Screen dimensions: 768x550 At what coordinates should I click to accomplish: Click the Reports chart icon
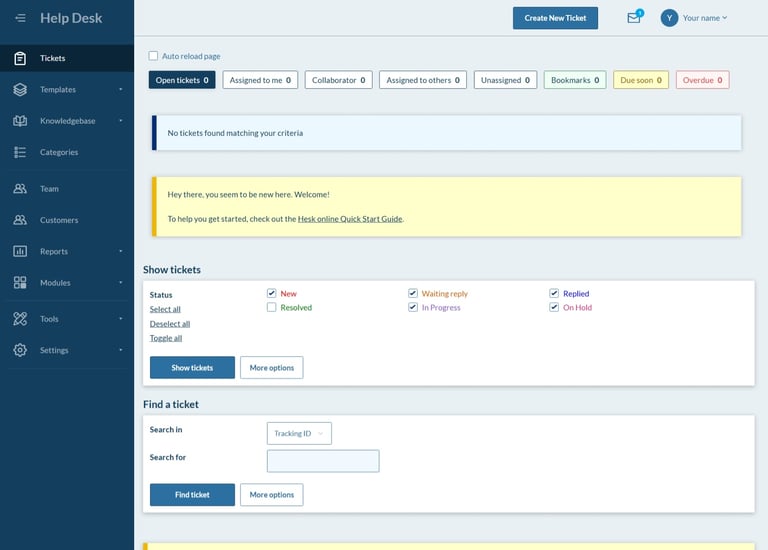(20, 251)
